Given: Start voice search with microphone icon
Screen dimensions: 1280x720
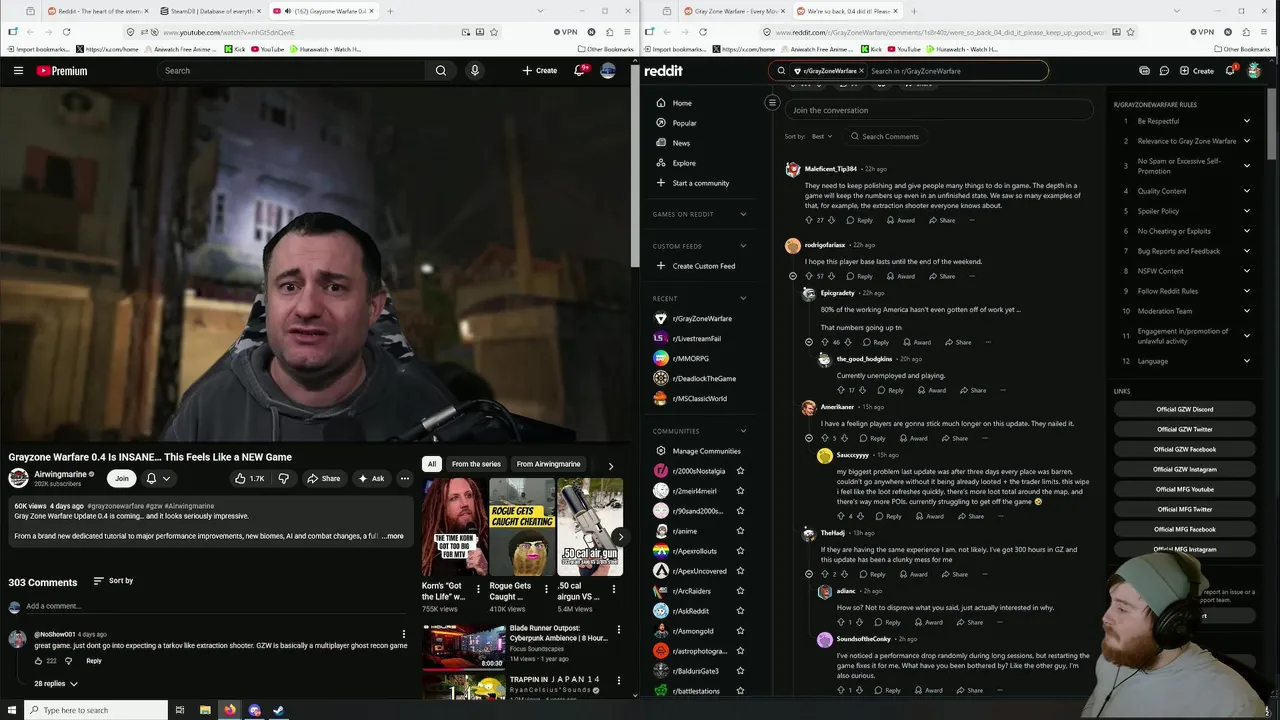Looking at the screenshot, I should tap(475, 71).
